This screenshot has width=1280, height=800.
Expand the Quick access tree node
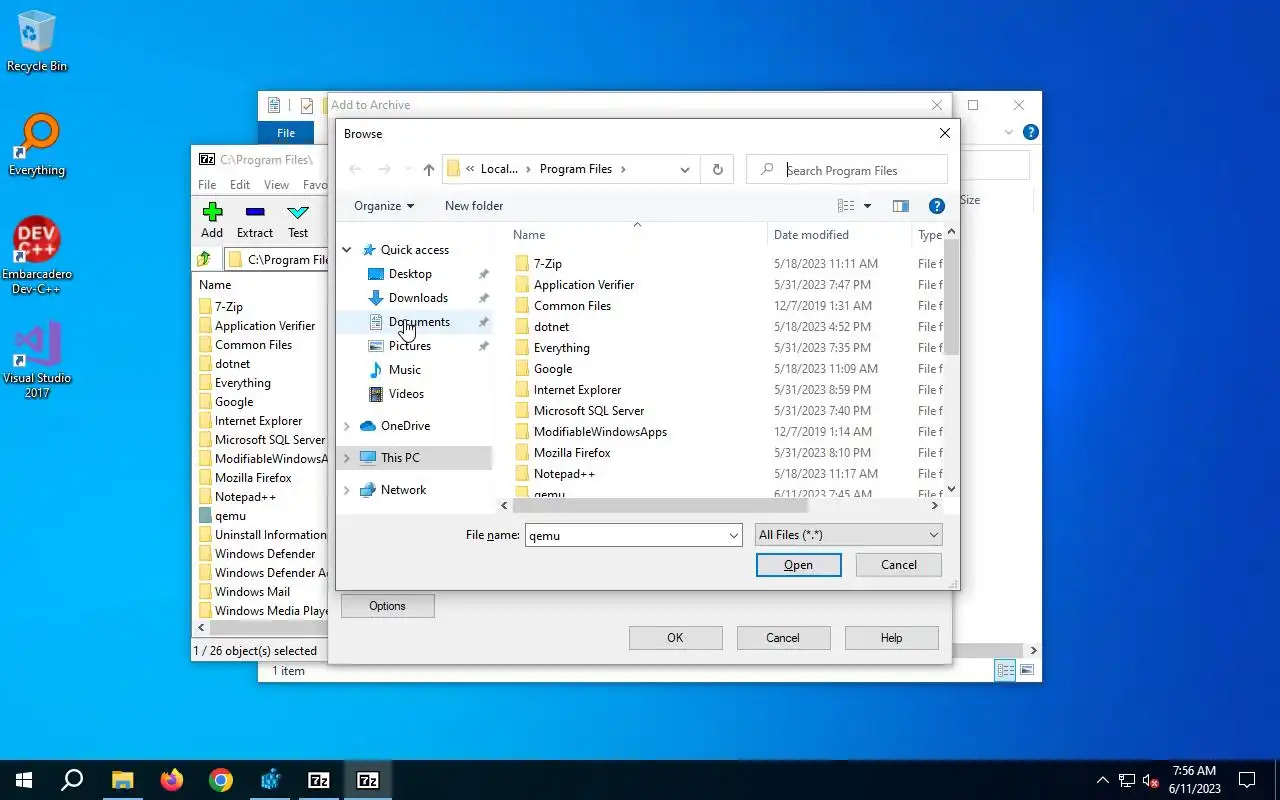click(347, 250)
